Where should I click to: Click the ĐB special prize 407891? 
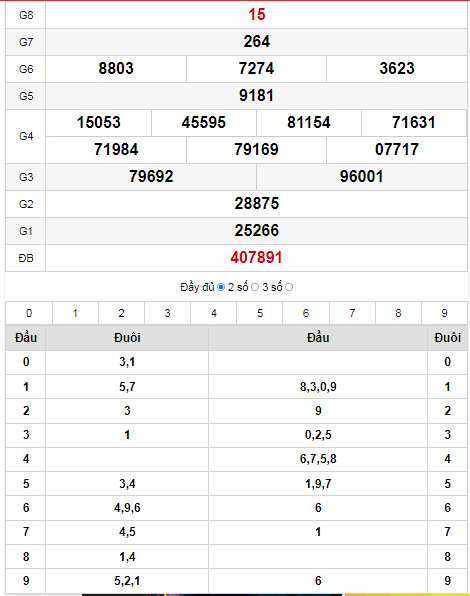(256, 258)
